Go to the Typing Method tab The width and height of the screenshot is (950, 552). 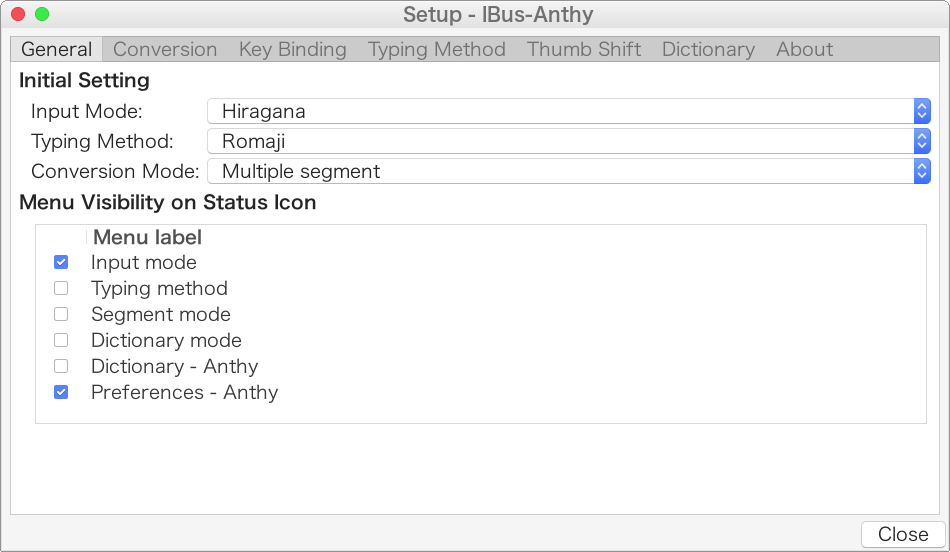pyautogui.click(x=436, y=49)
